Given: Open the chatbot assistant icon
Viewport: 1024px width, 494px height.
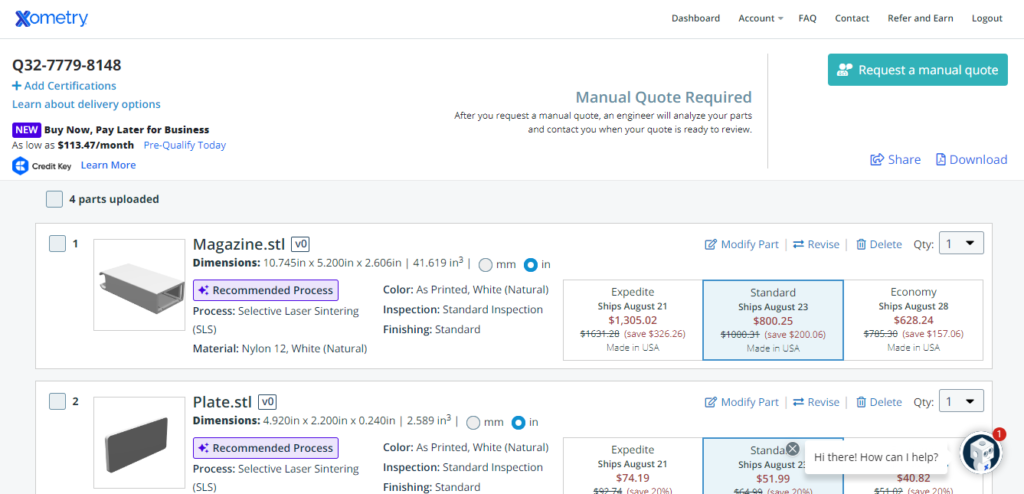Looking at the screenshot, I should point(982,452).
